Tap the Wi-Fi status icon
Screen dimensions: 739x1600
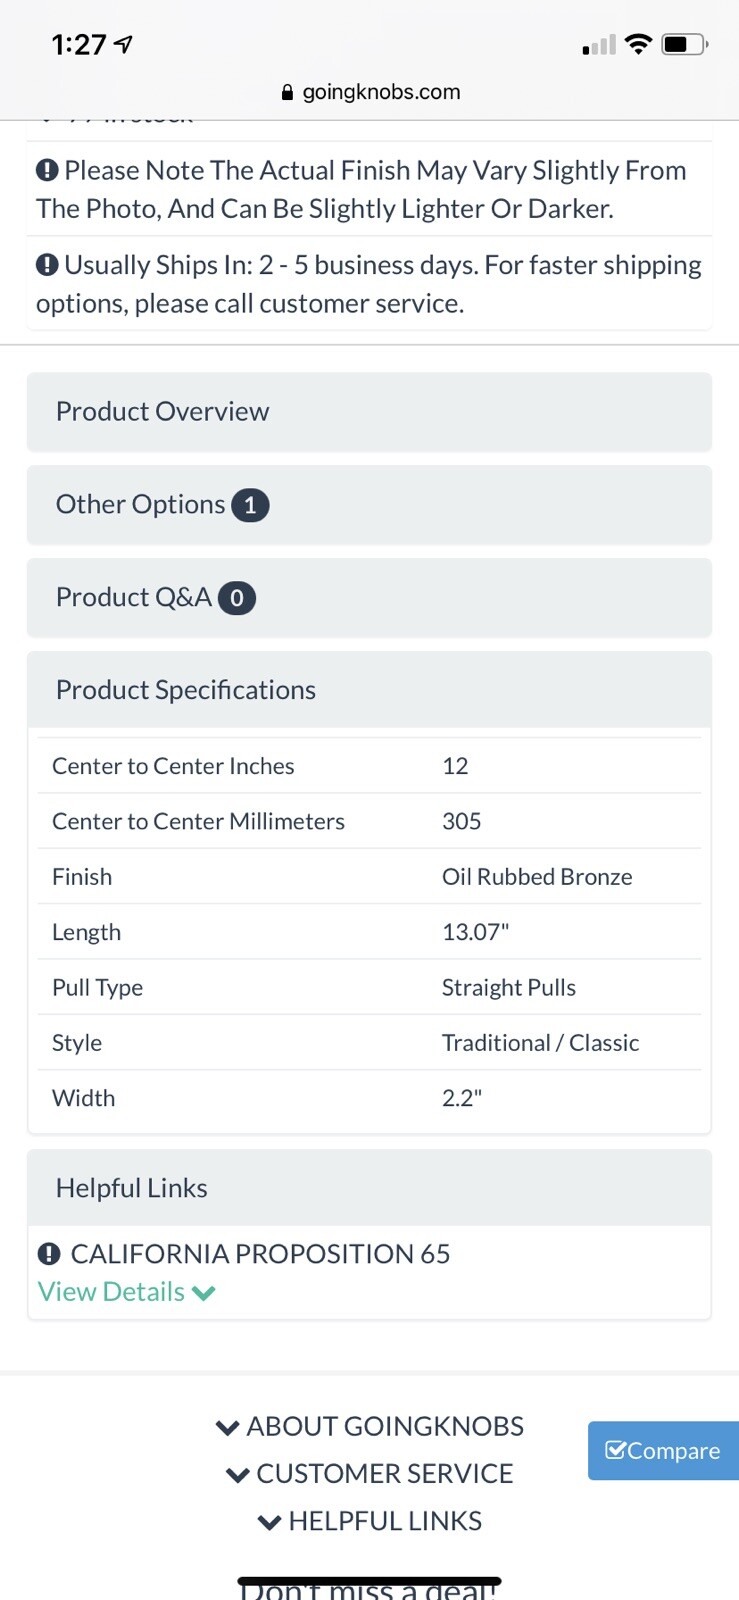coord(638,44)
